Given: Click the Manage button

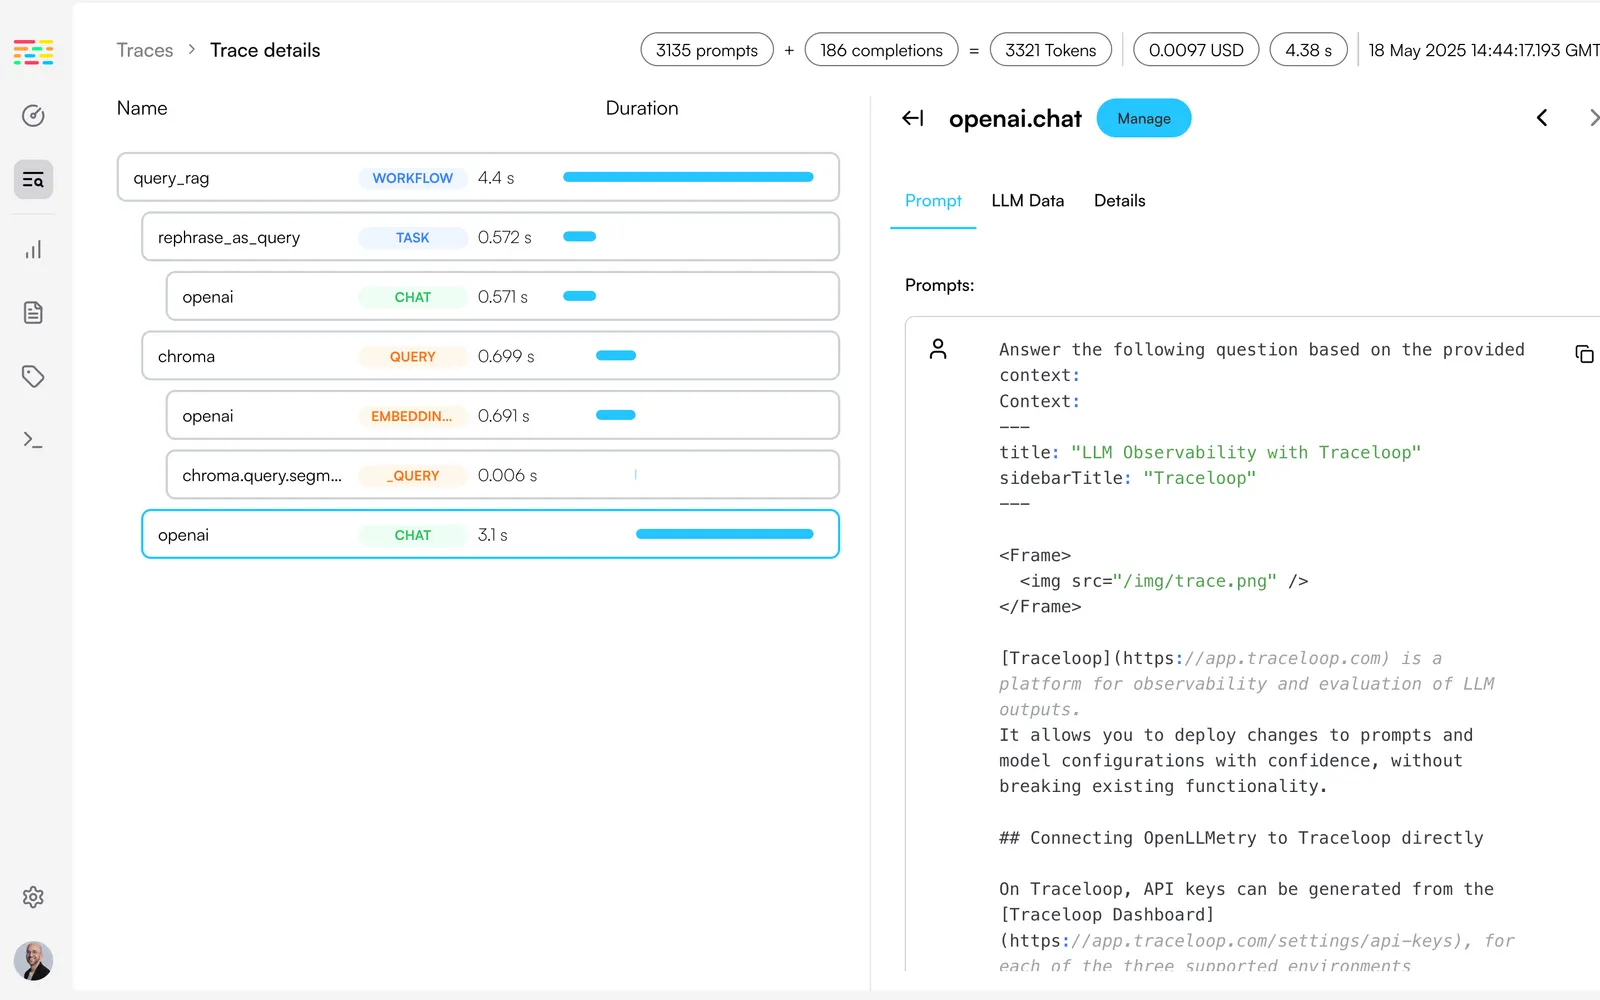Looking at the screenshot, I should click(x=1144, y=118).
